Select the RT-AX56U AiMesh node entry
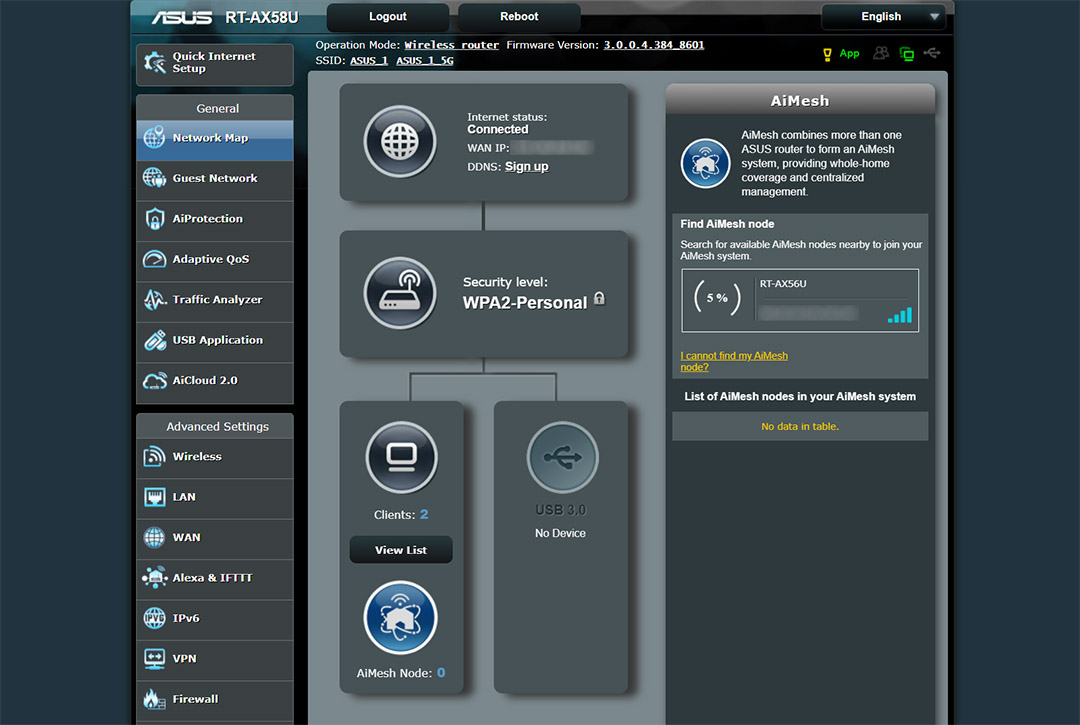The image size is (1080, 725). pos(800,301)
